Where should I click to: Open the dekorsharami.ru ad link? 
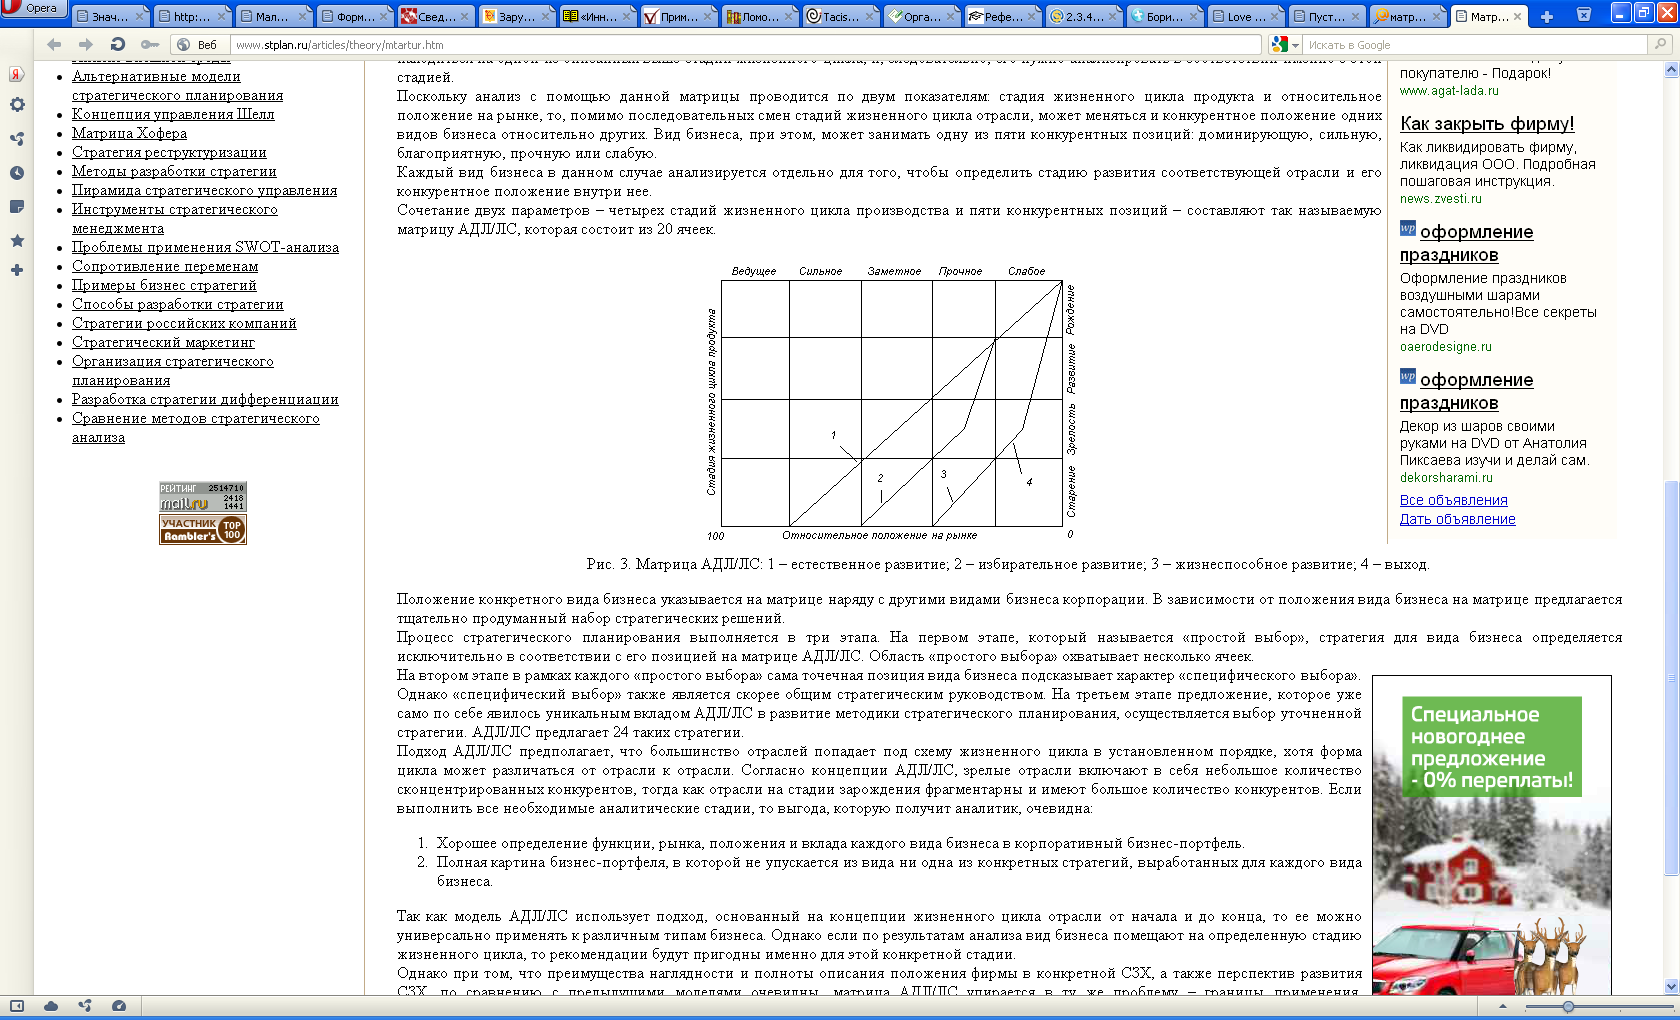[x=1446, y=478]
